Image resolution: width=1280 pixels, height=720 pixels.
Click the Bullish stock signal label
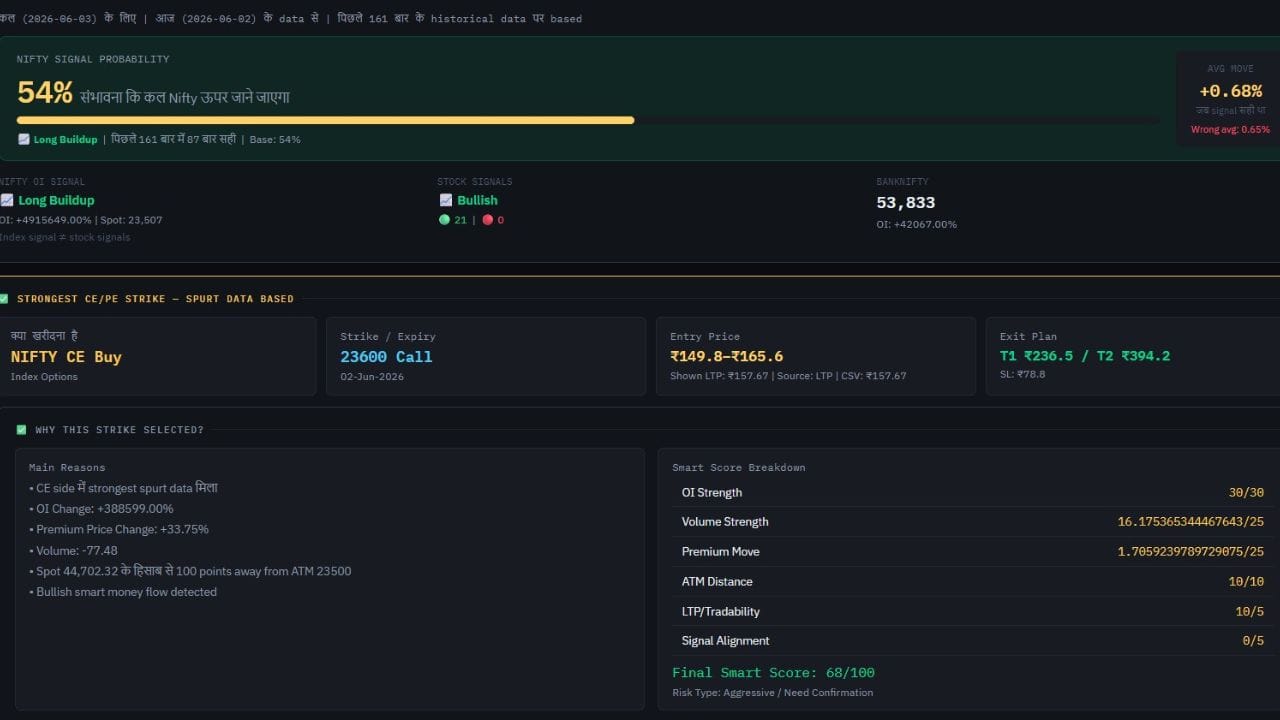(477, 200)
